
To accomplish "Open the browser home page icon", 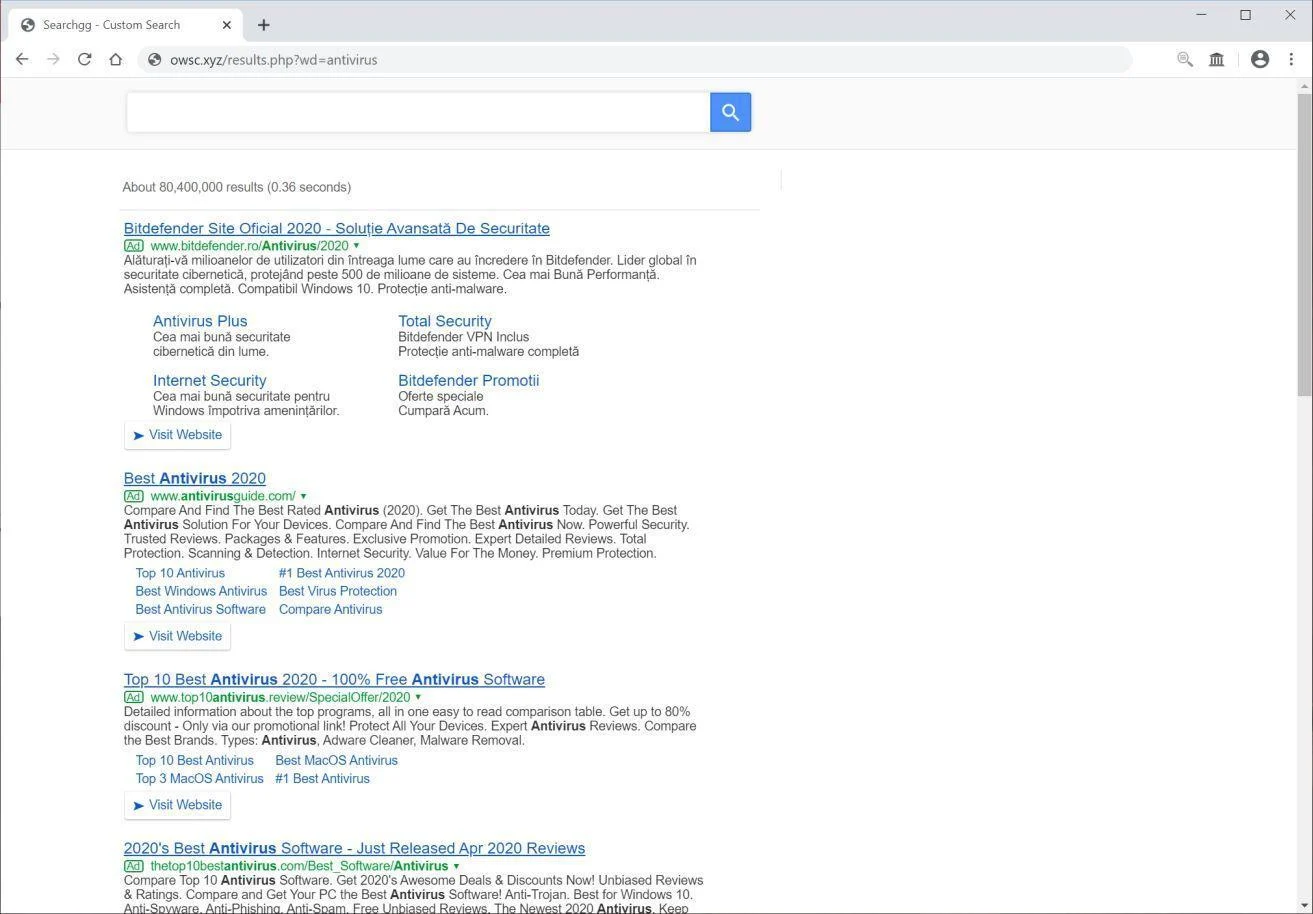I will (116, 60).
